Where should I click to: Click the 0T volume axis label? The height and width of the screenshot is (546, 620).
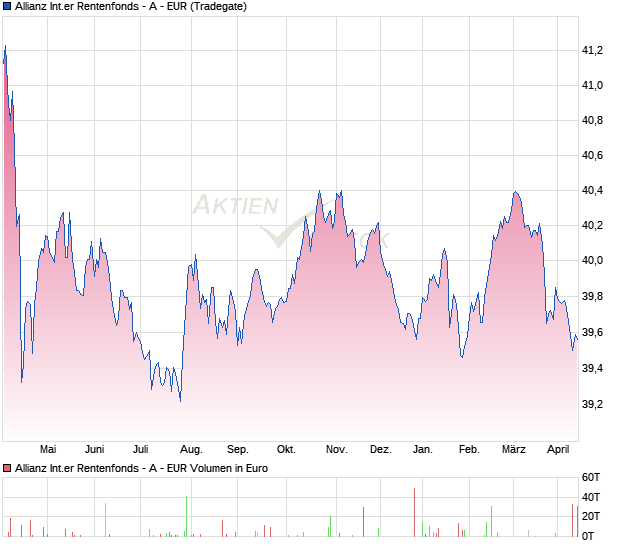pos(590,536)
